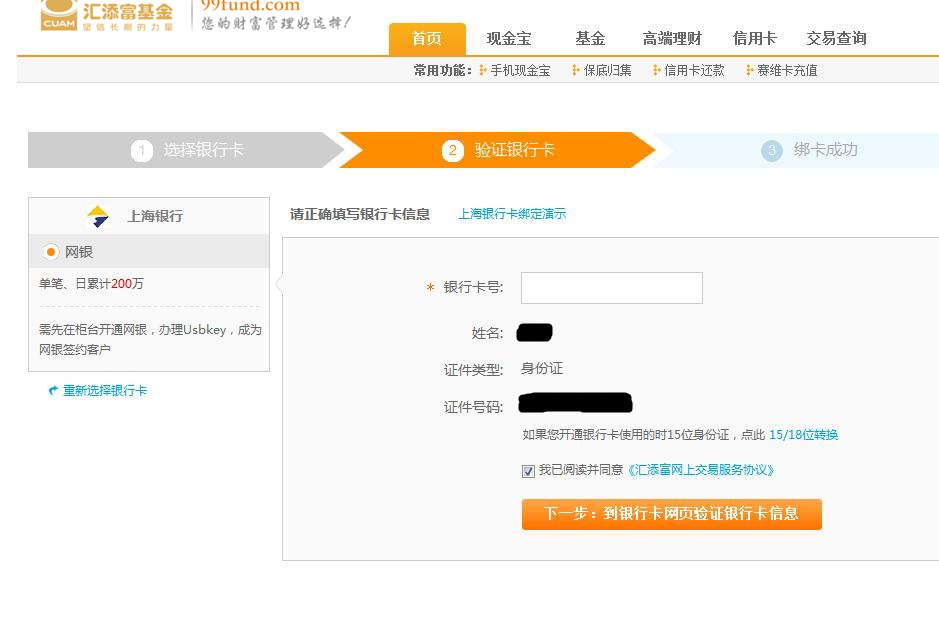The image size is (939, 640).
Task: Open the 信用卡还款 shortcut link
Action: coord(694,71)
